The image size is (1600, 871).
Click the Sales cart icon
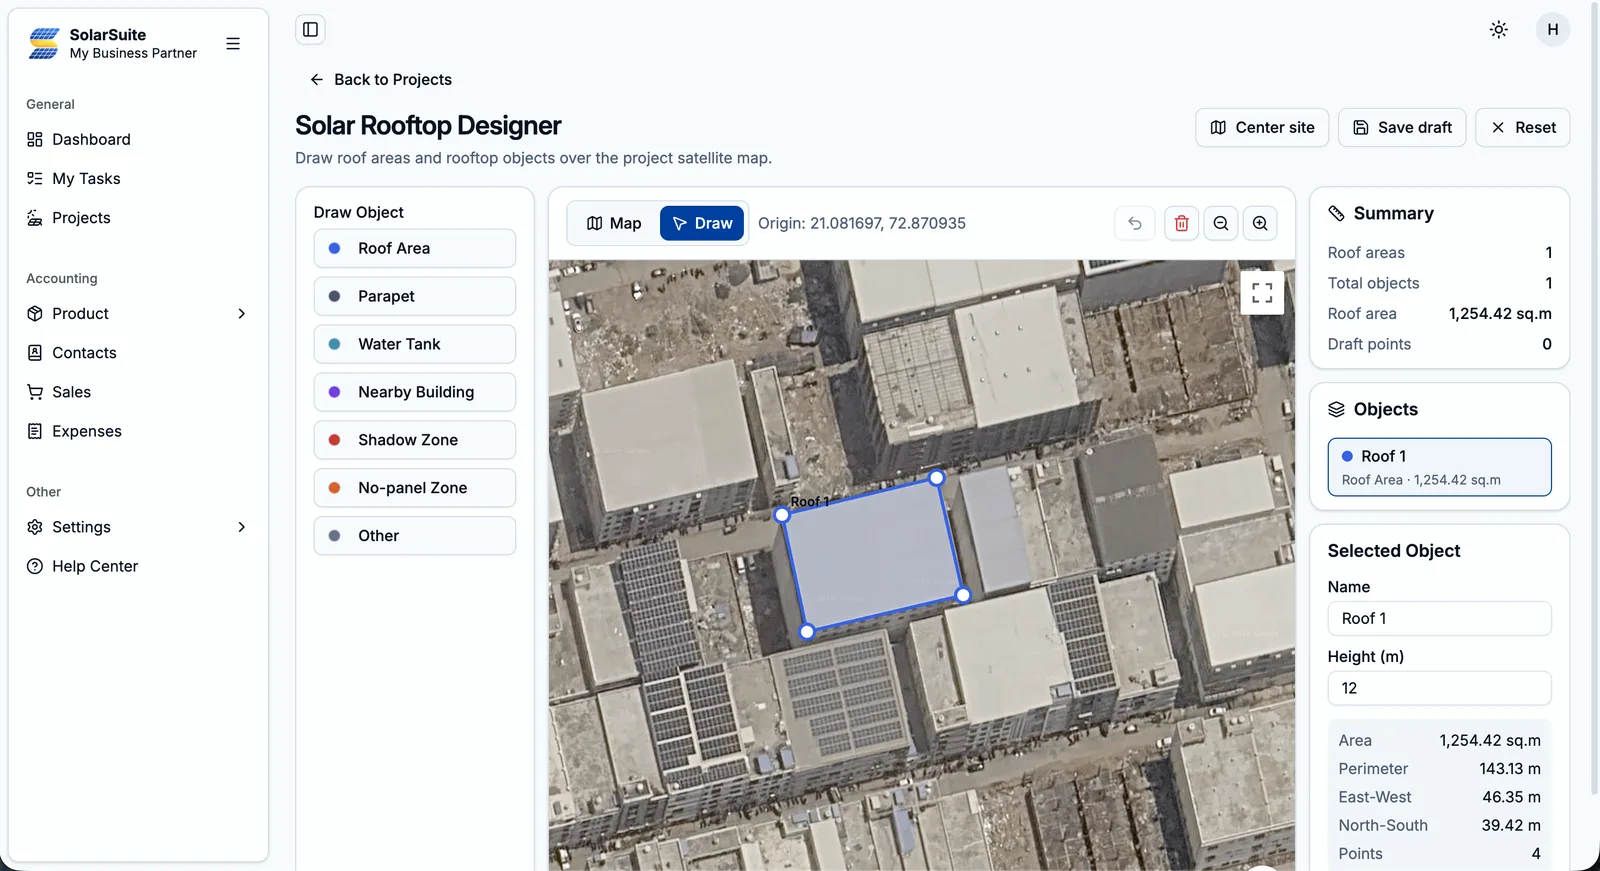click(x=35, y=392)
